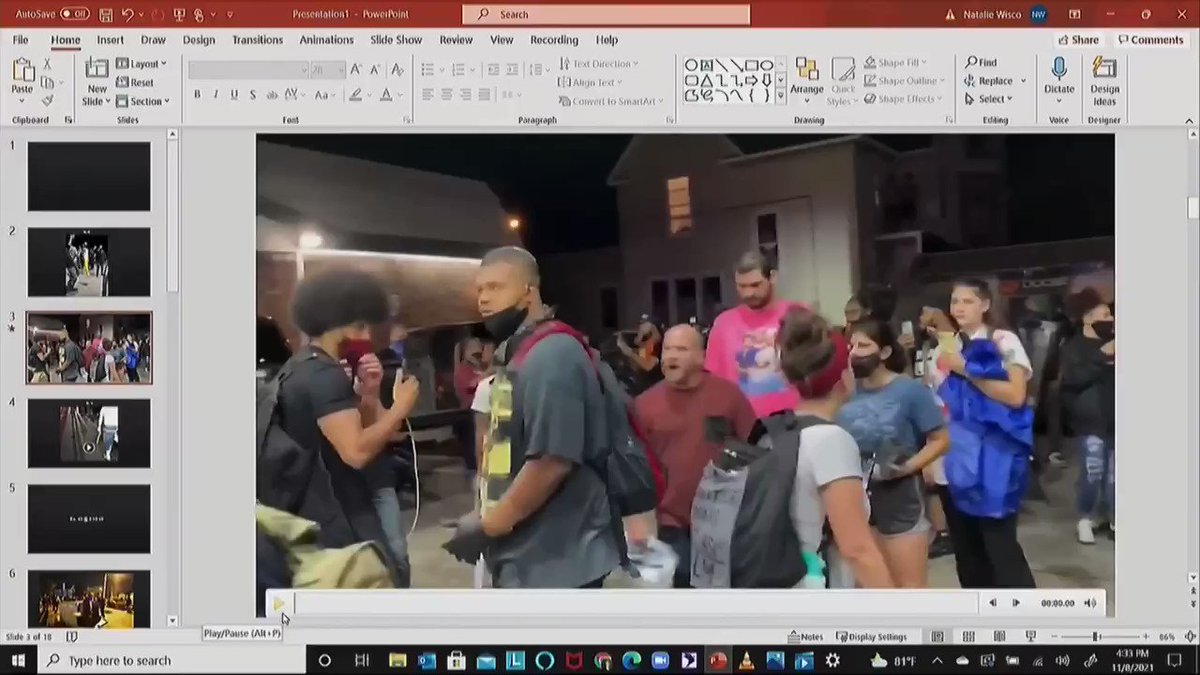
Task: Switch to the Design tab
Action: (199, 40)
